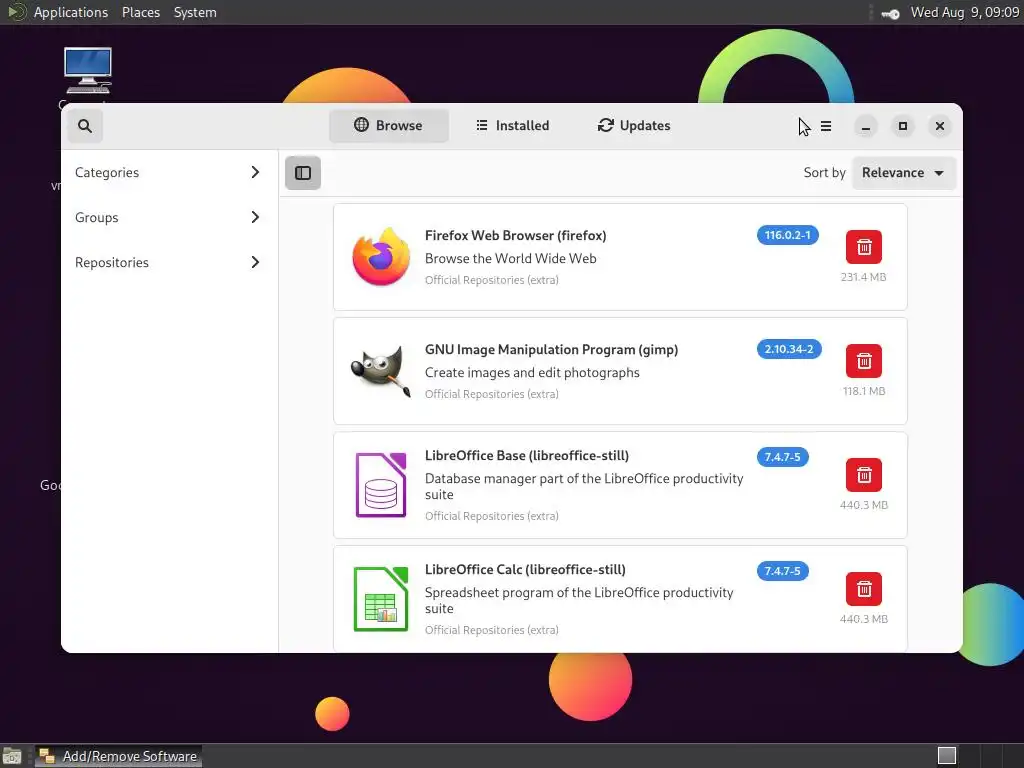Open the search magnifier button
The image size is (1024, 768).
point(85,125)
